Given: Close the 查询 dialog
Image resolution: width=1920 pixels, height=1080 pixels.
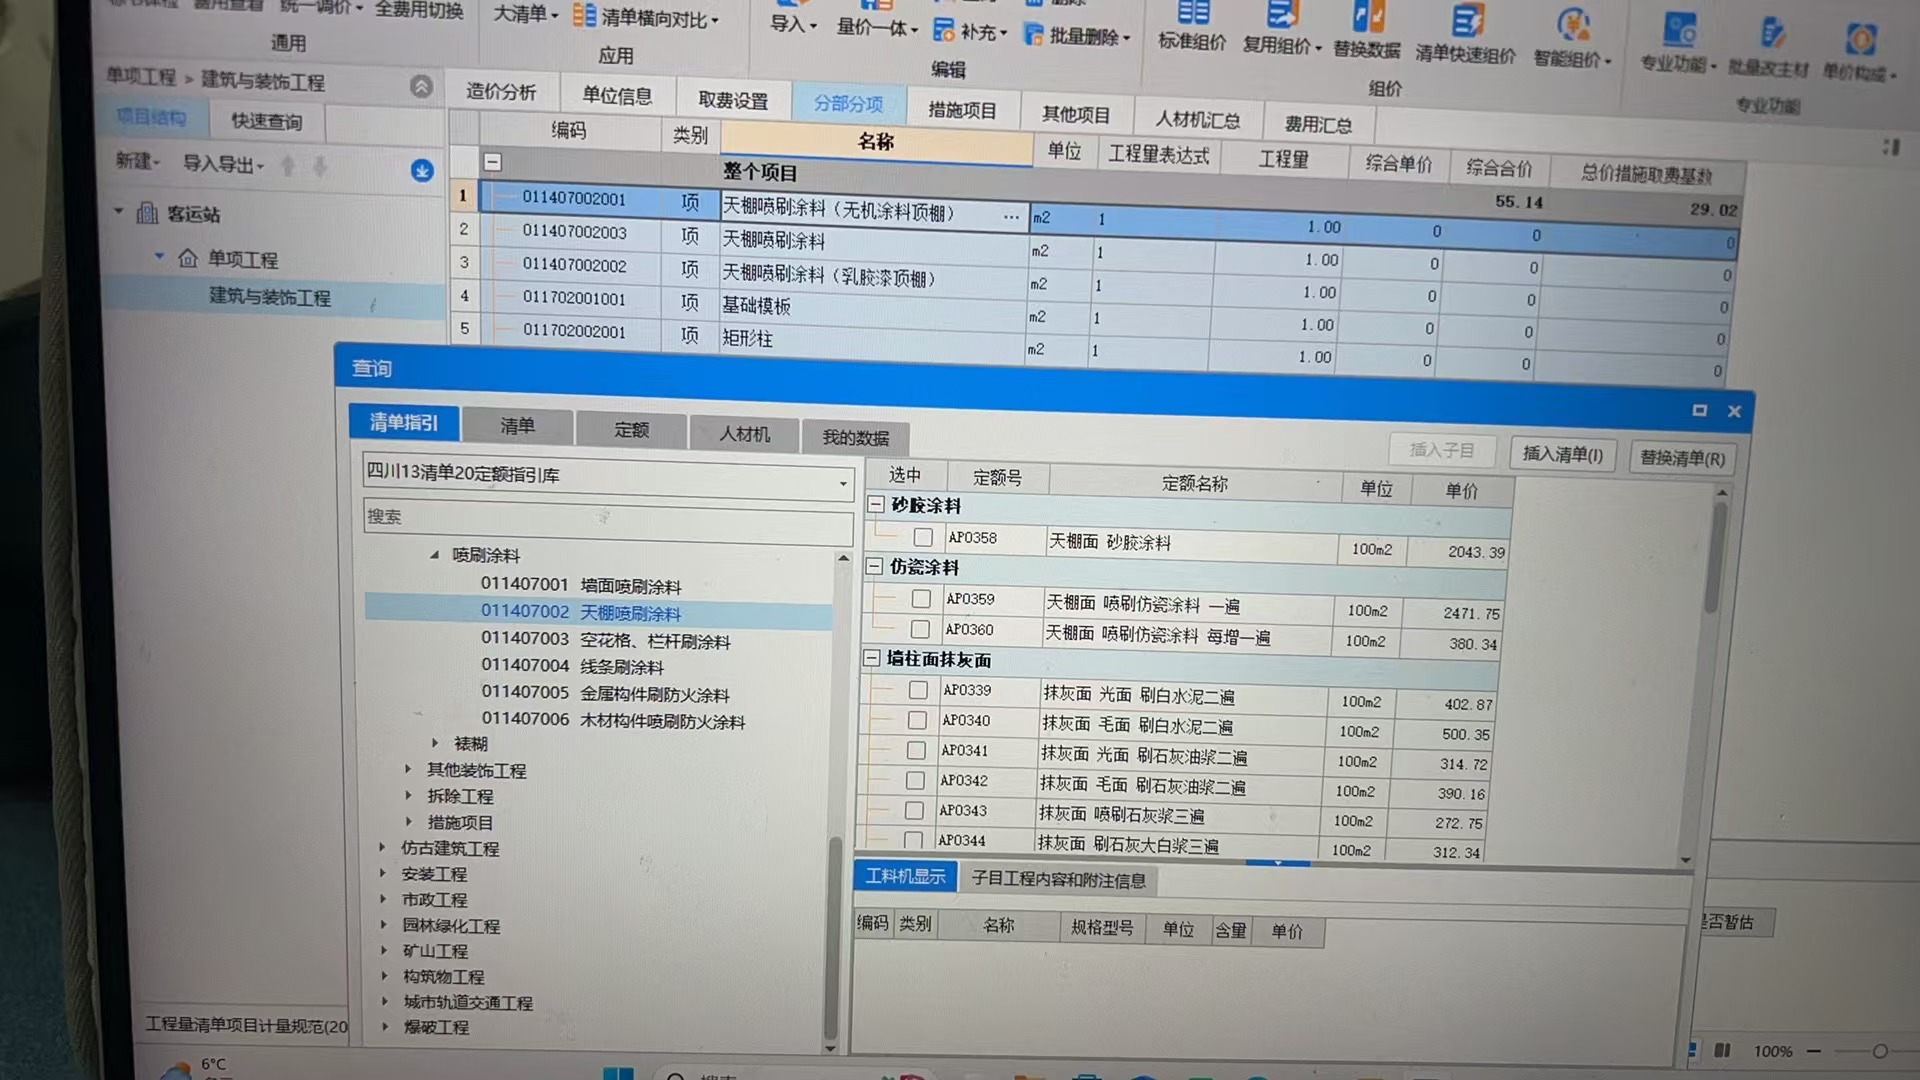Looking at the screenshot, I should 1735,411.
